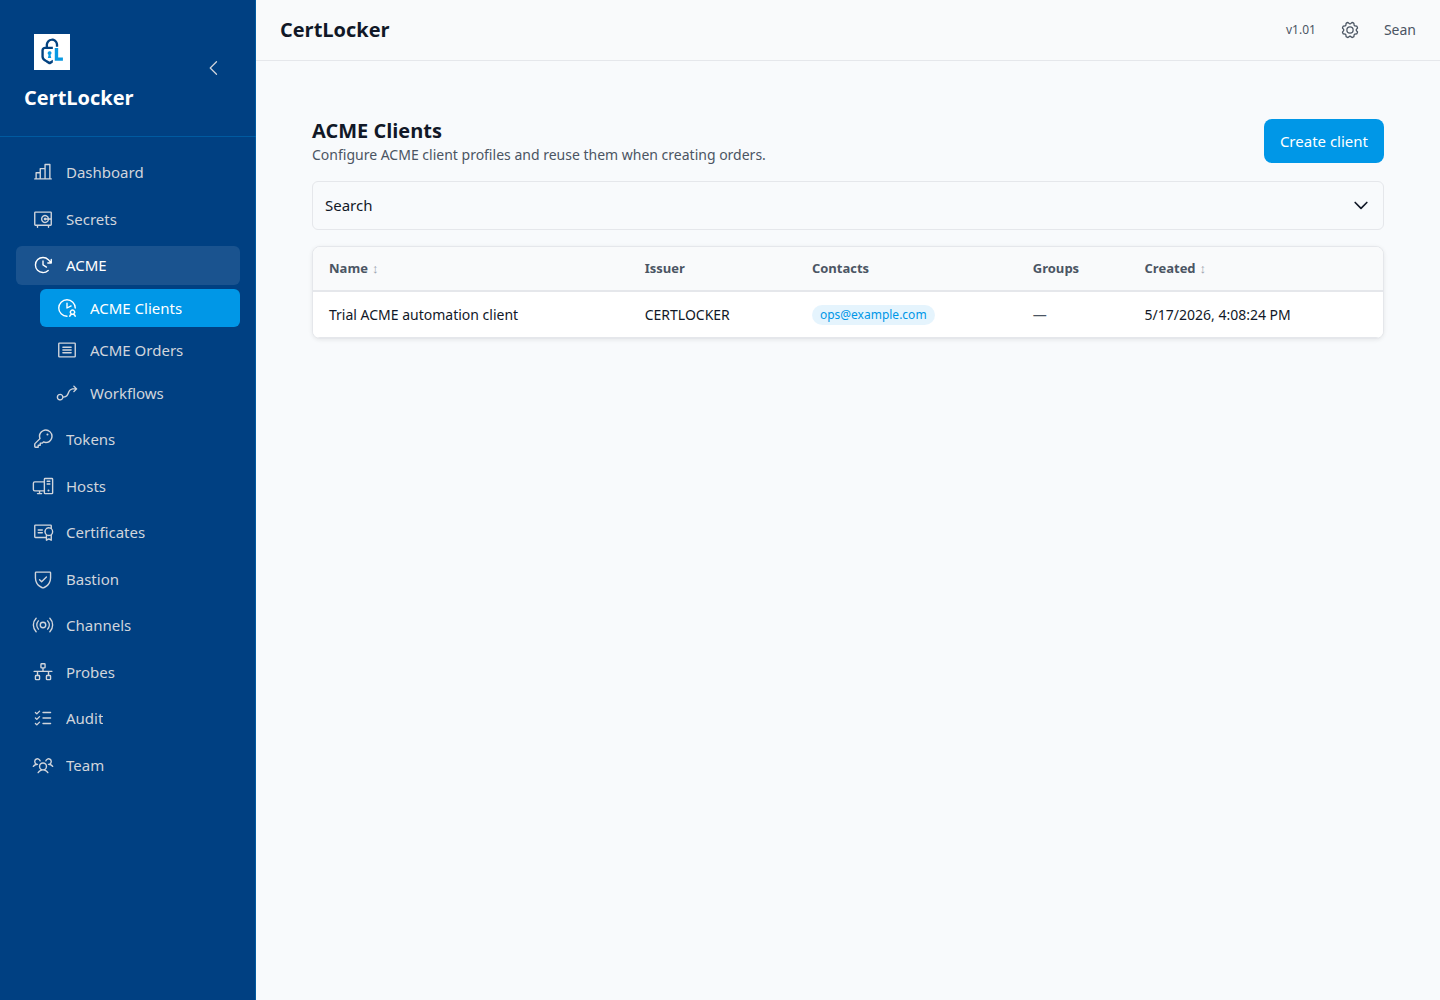Viewport: 1440px width, 1000px height.
Task: Click the ops@example.com contact tag
Action: pyautogui.click(x=873, y=314)
